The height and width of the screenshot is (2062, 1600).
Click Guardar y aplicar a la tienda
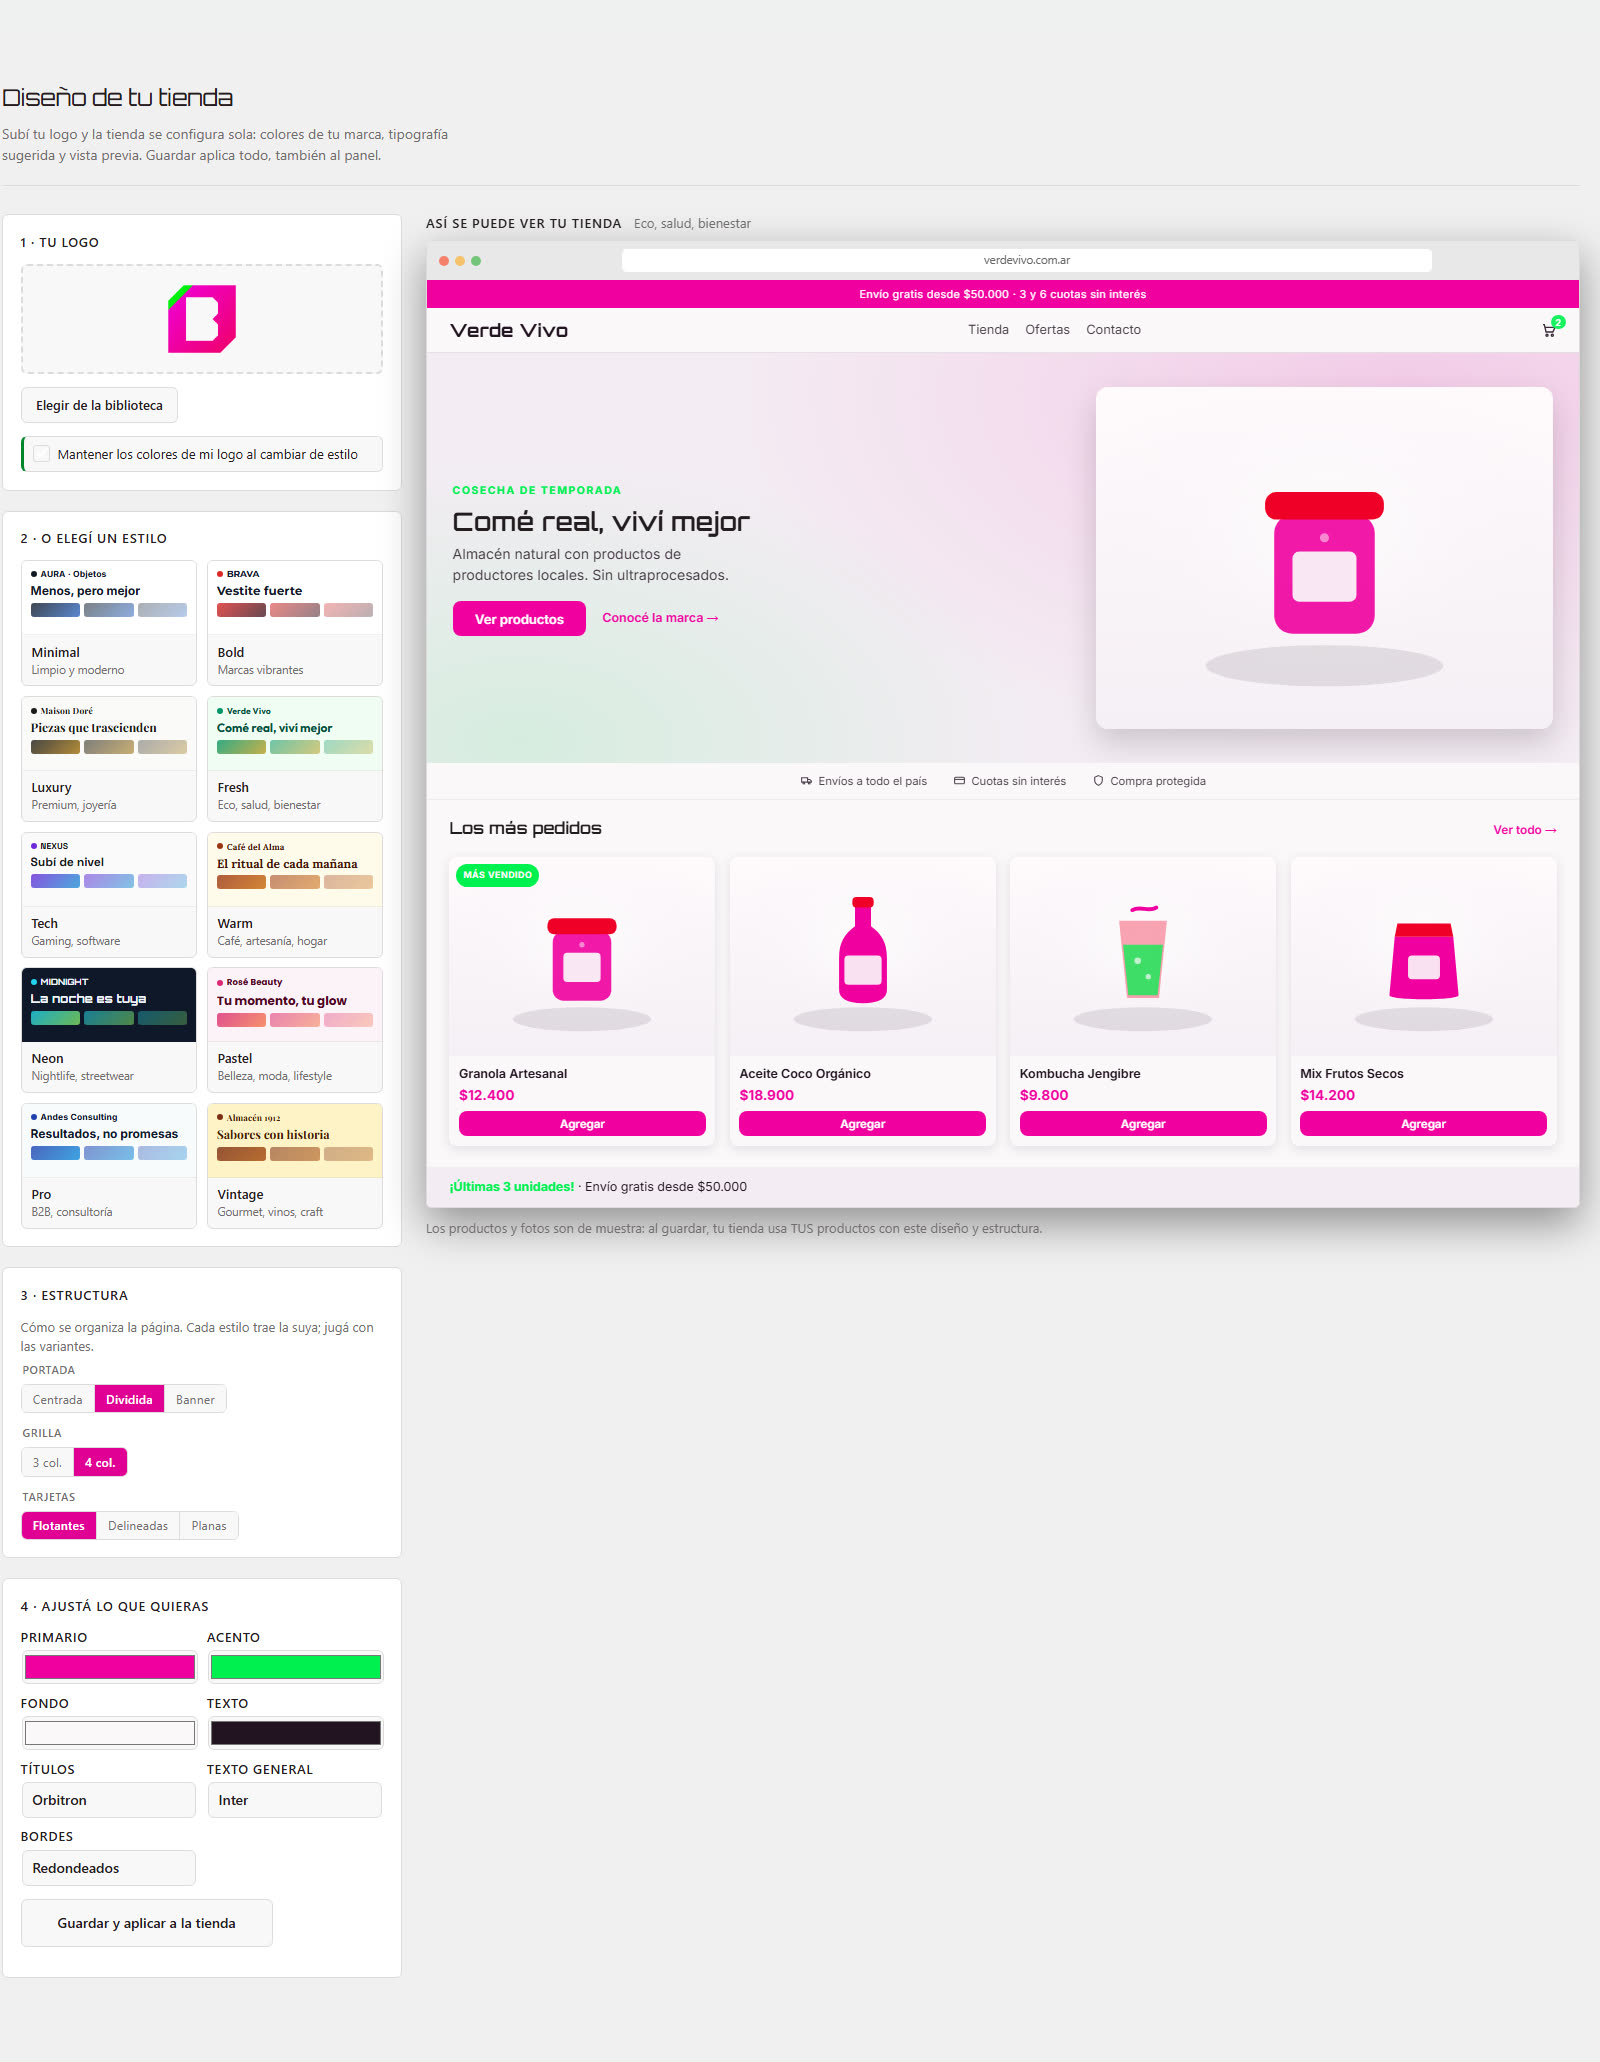(147, 1923)
